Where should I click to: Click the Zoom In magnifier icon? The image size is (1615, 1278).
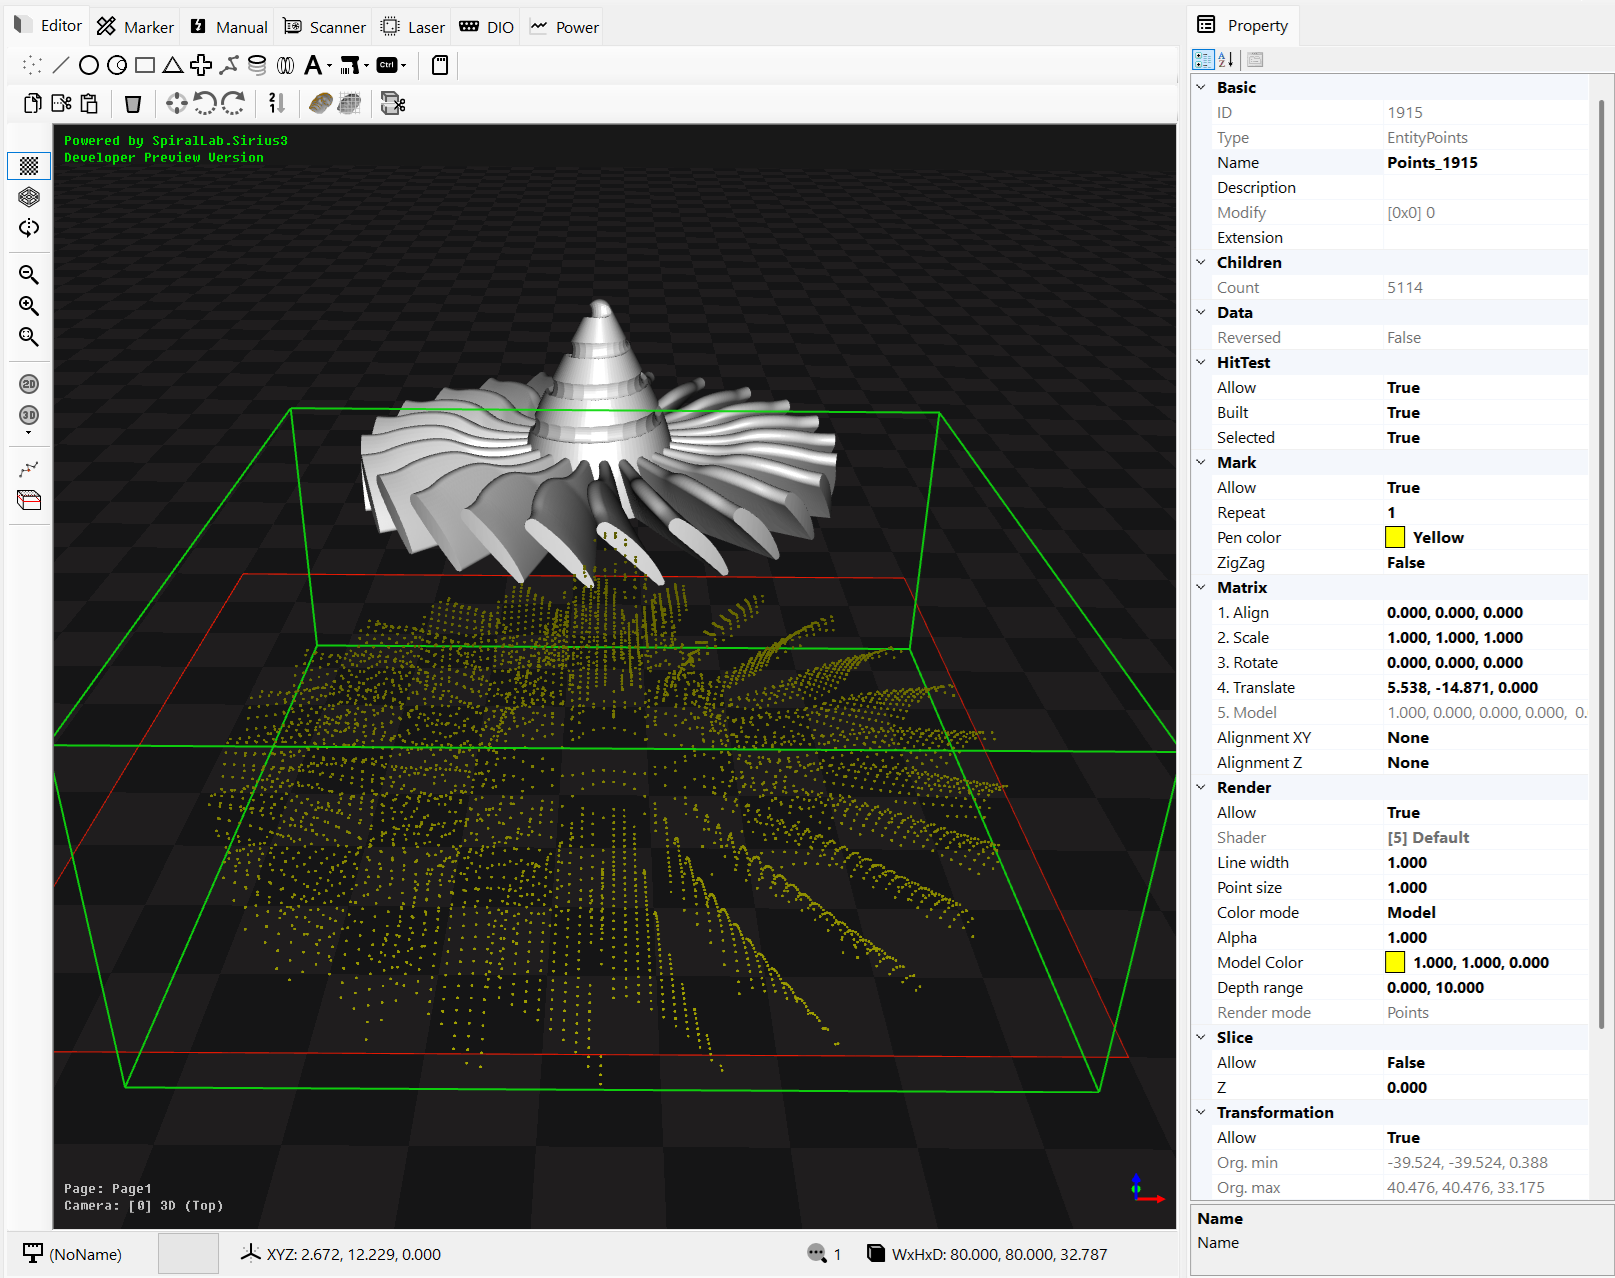pos(29,305)
